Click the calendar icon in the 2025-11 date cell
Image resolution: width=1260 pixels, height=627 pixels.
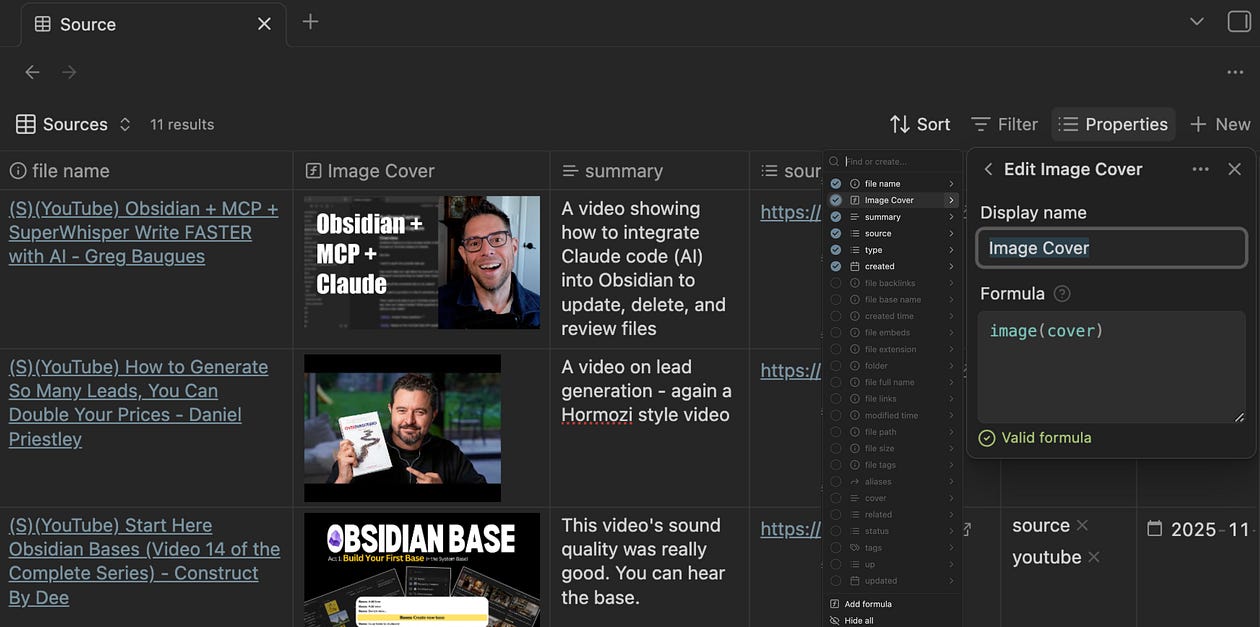pyautogui.click(x=1154, y=528)
